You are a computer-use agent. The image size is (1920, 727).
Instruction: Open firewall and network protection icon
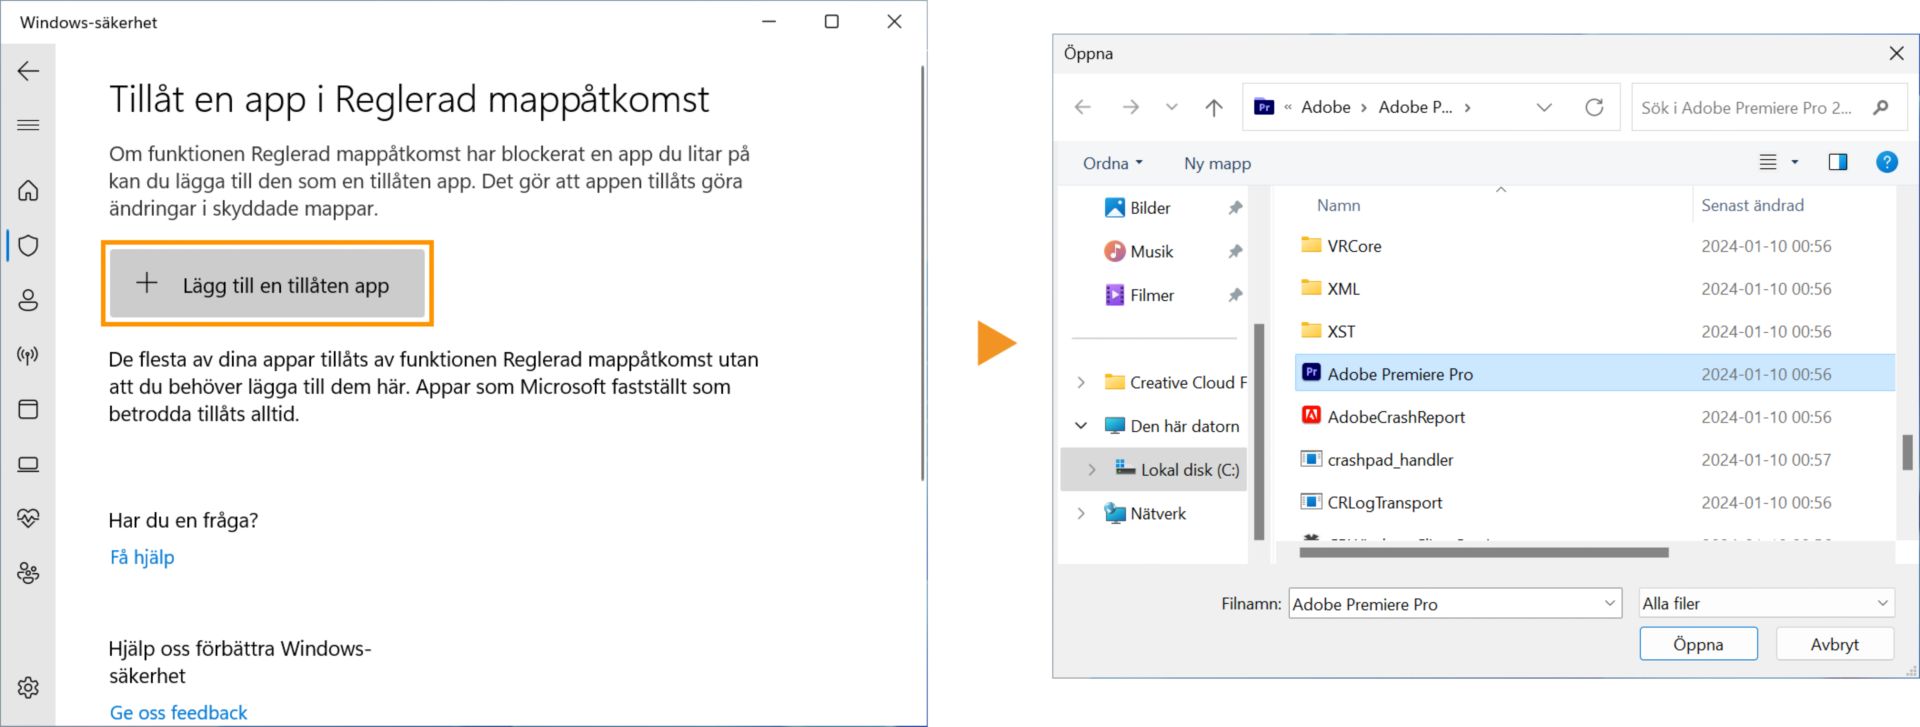28,355
